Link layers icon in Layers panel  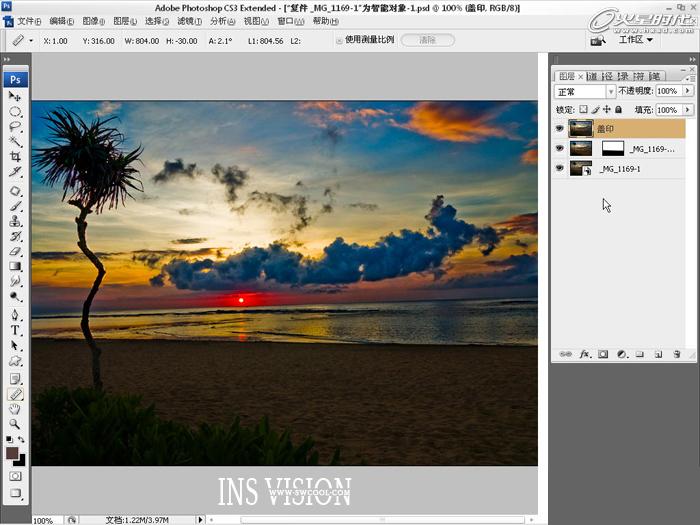click(x=565, y=354)
